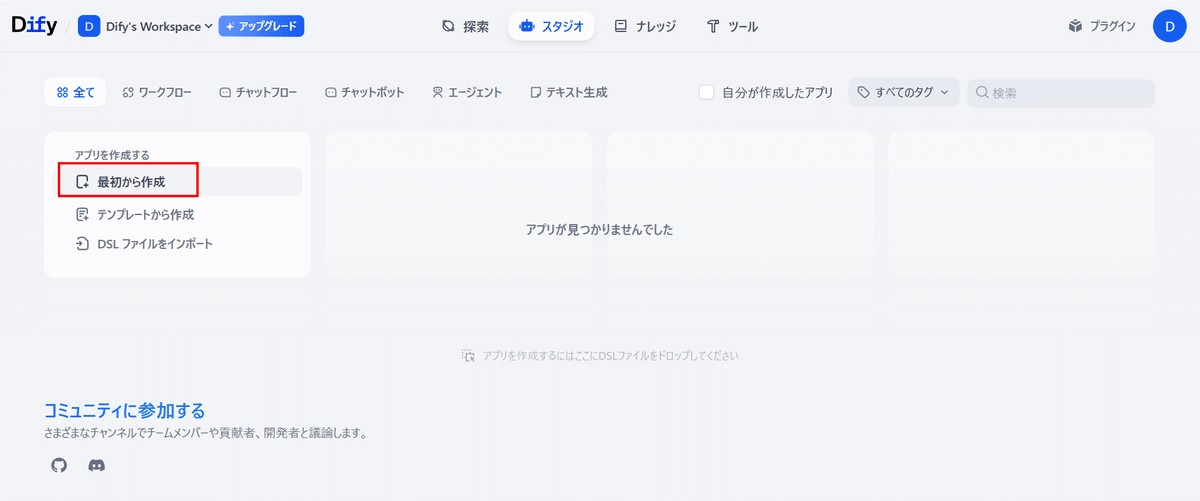Click the magnifier search icon
This screenshot has width=1200, height=501.
point(982,93)
